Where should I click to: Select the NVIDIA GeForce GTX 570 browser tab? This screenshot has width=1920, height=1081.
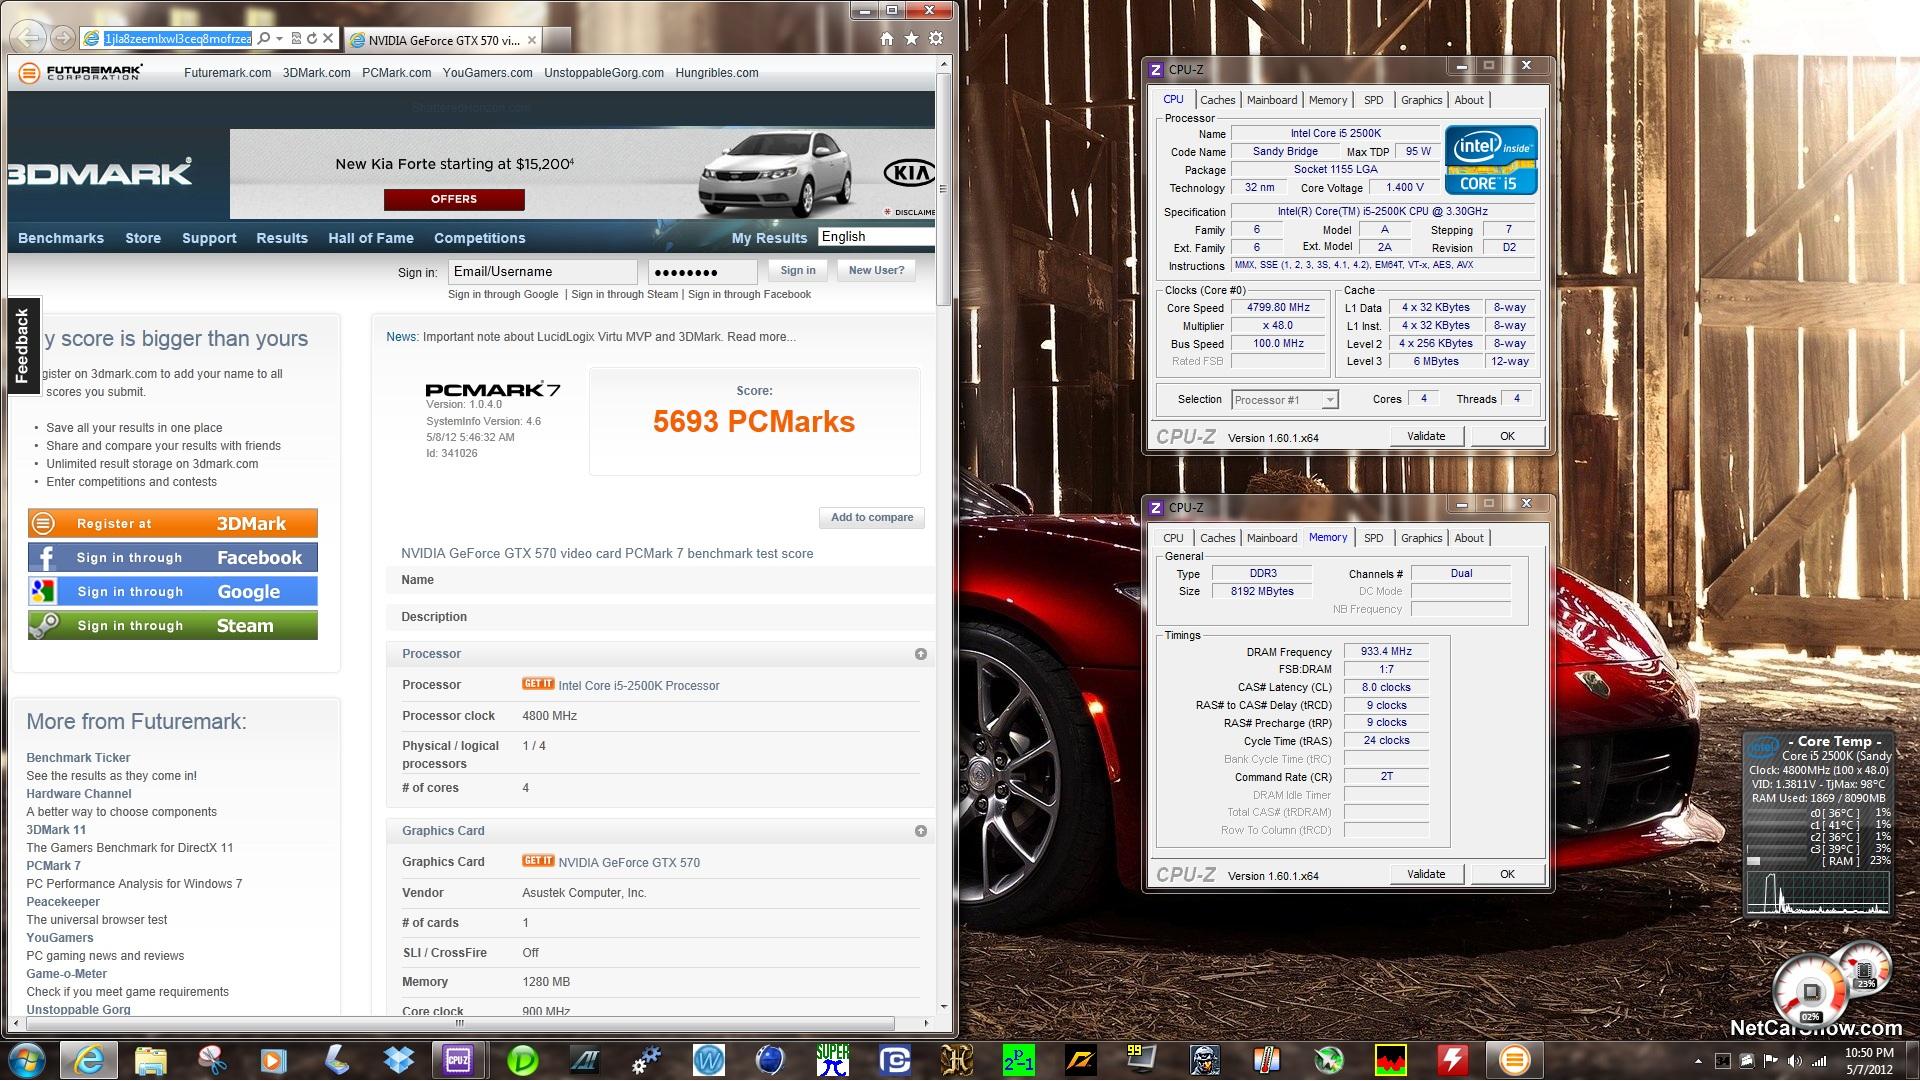(443, 40)
